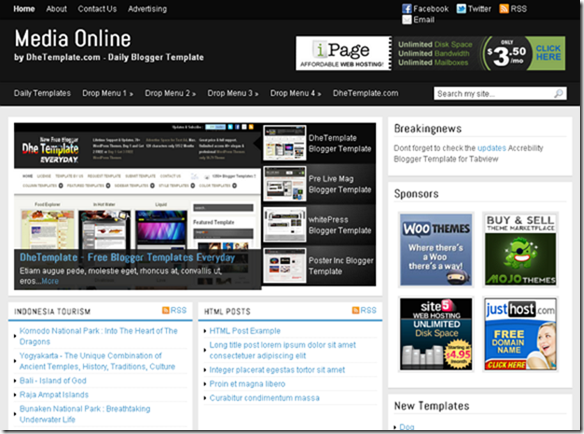Screen dimensions: 584x434
Task: Open the Mojo Themes sponsor ad
Action: point(520,249)
